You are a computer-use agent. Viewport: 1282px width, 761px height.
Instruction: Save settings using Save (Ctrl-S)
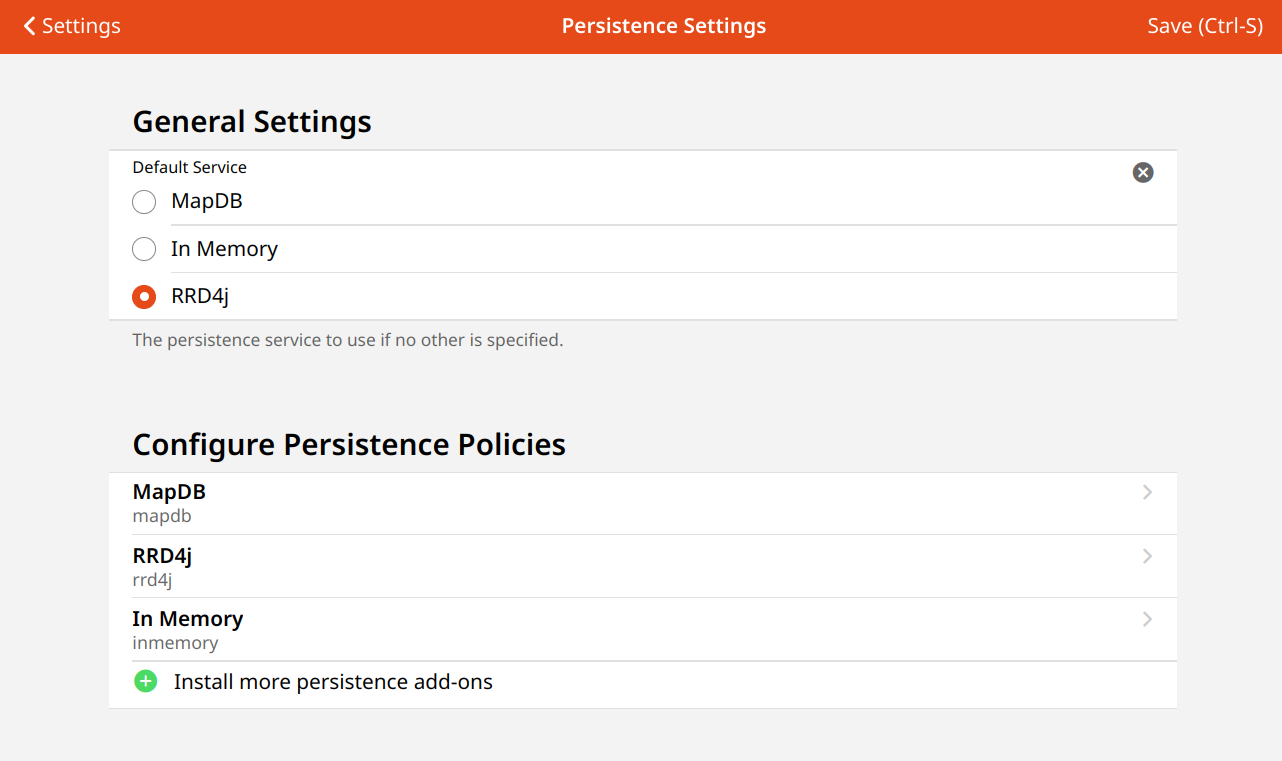[x=1205, y=26]
